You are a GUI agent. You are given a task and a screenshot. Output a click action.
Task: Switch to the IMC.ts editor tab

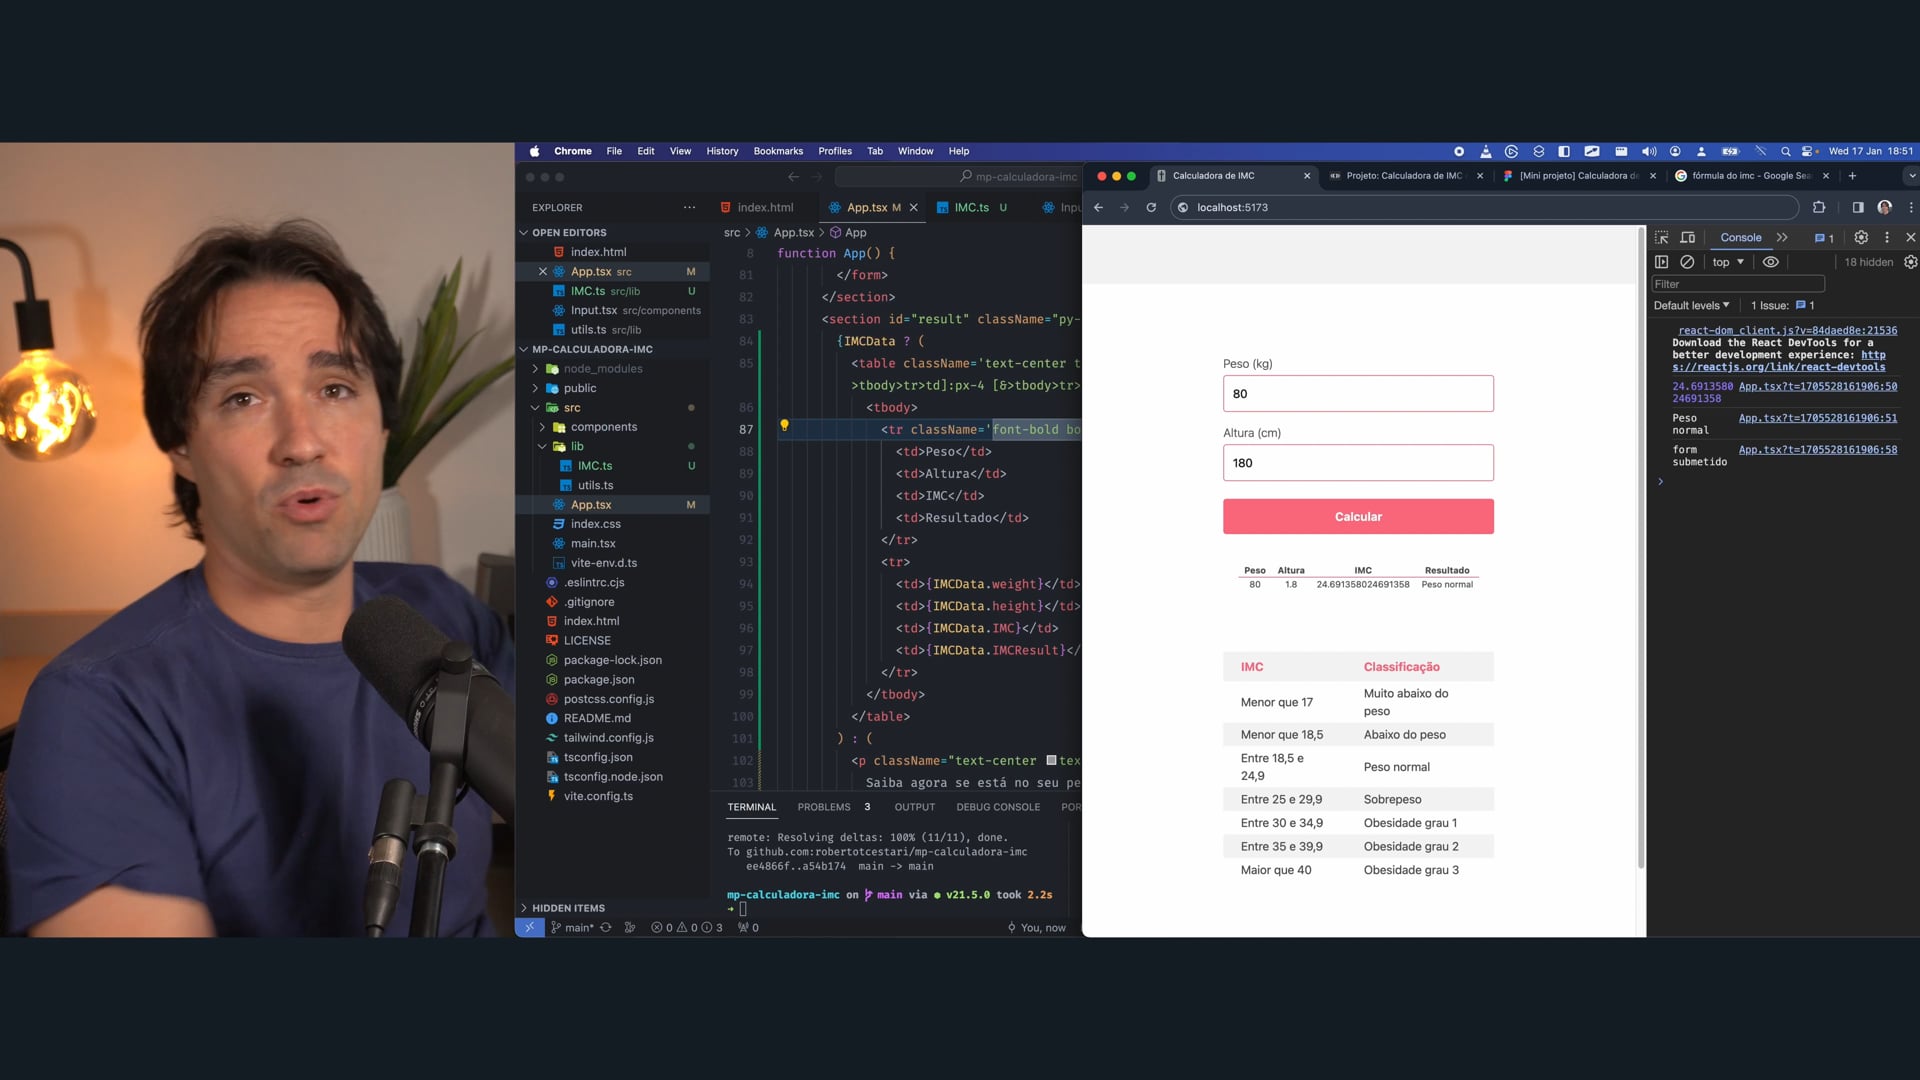(x=970, y=207)
